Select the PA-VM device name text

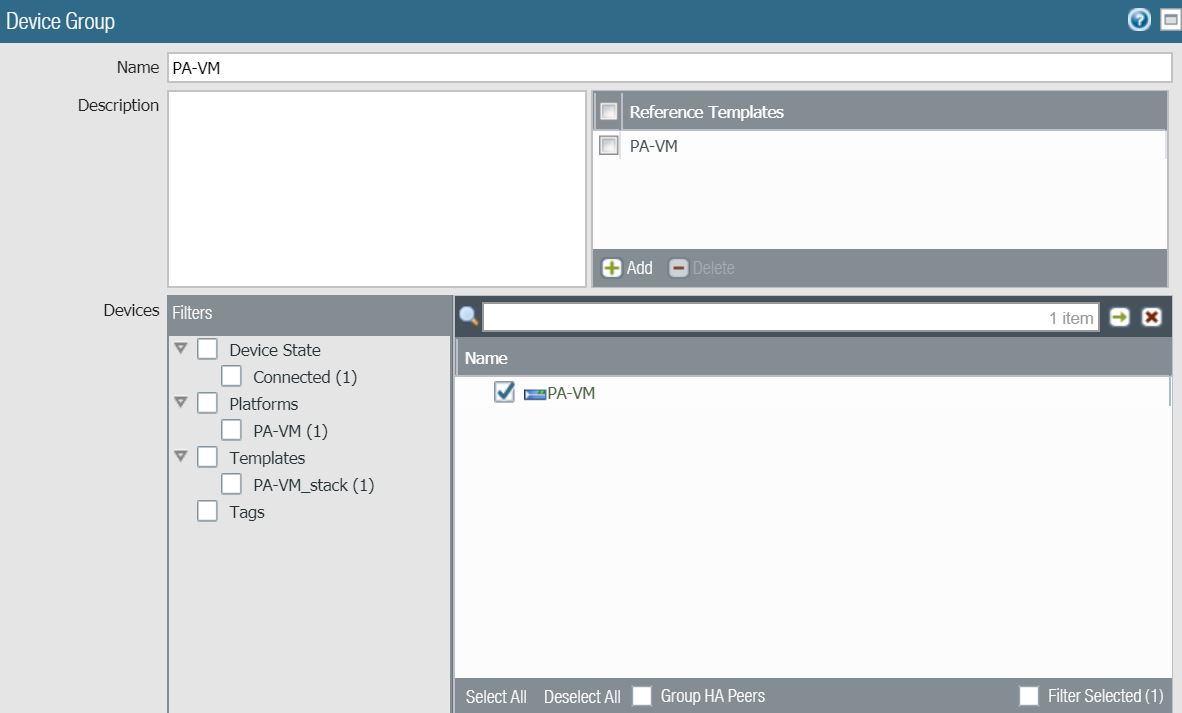(x=571, y=393)
